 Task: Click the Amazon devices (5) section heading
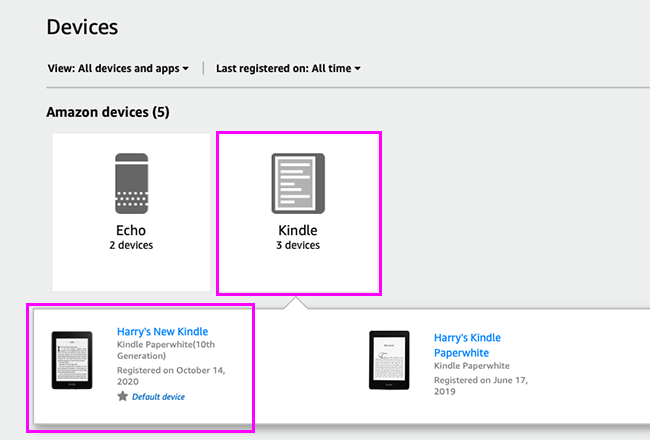[x=108, y=112]
